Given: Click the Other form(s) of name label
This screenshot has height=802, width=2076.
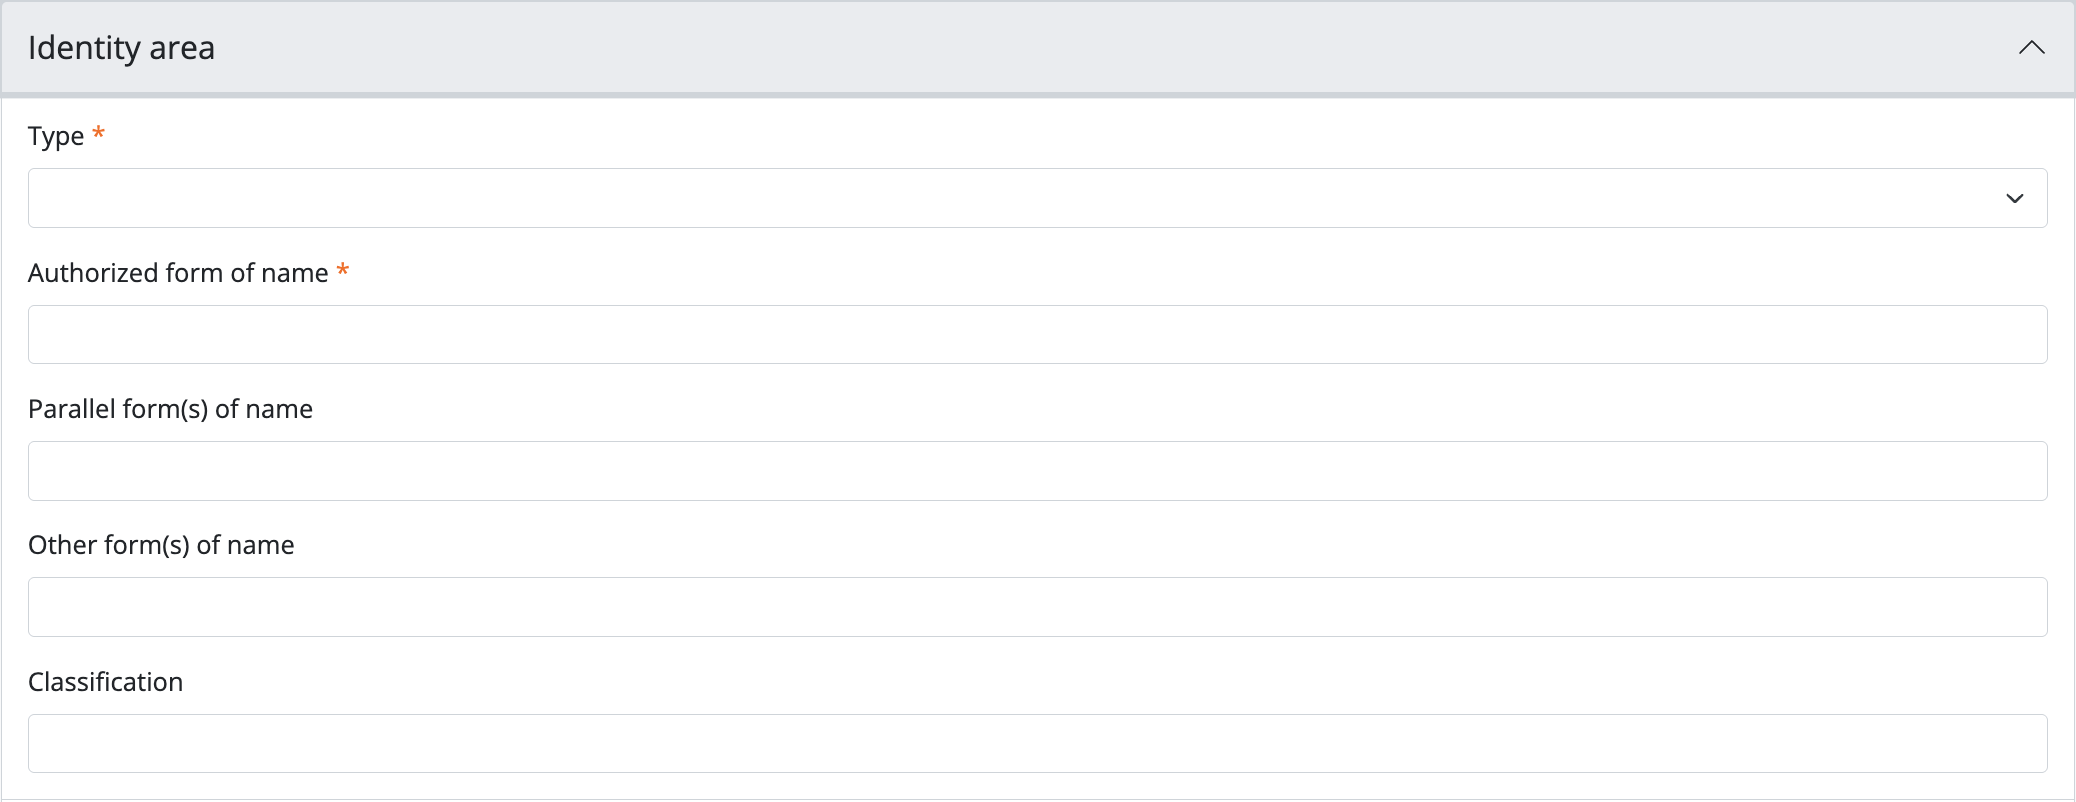Looking at the screenshot, I should [161, 545].
